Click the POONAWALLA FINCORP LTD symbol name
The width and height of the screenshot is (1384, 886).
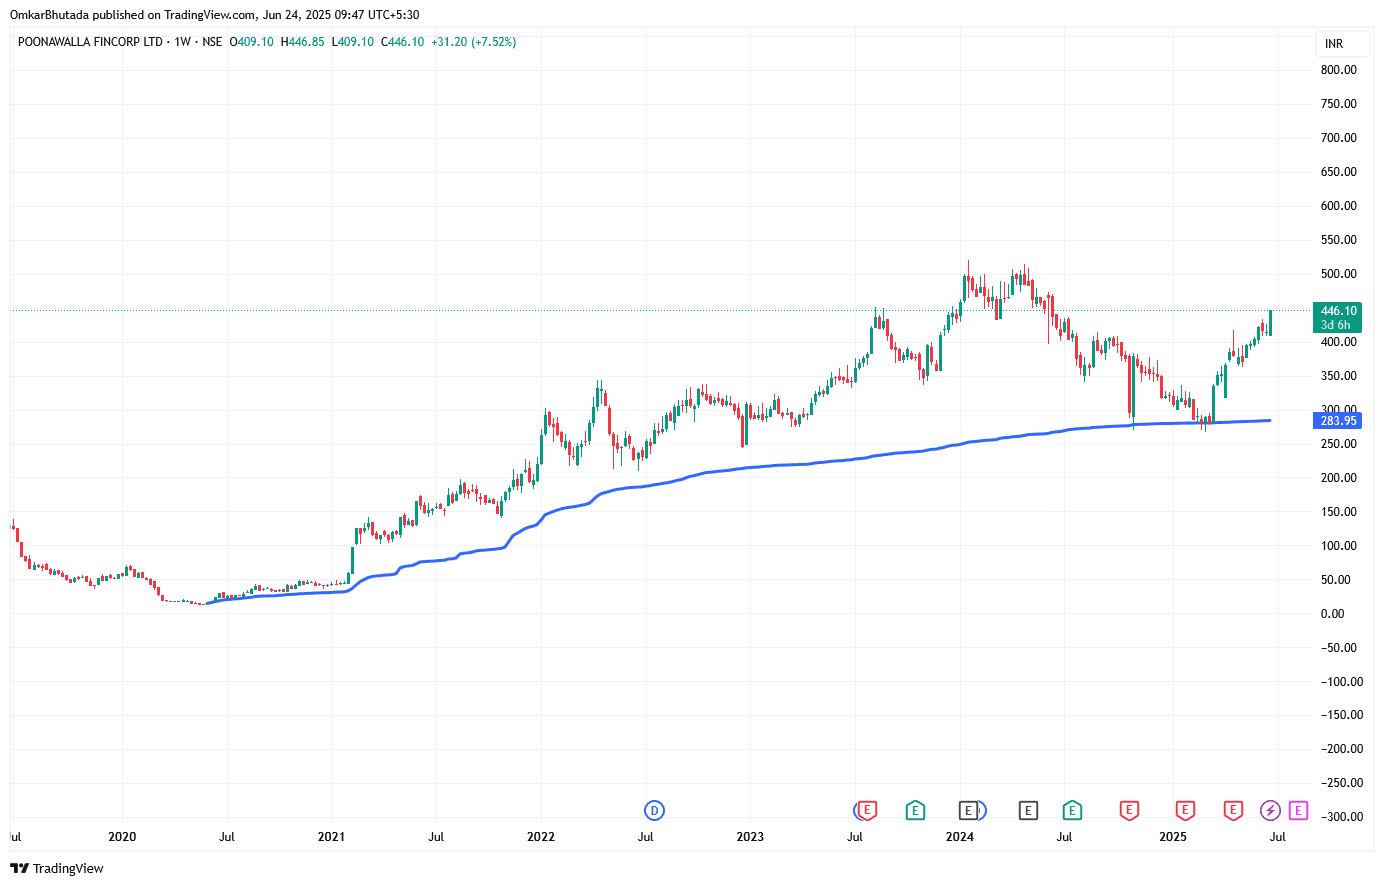[90, 42]
